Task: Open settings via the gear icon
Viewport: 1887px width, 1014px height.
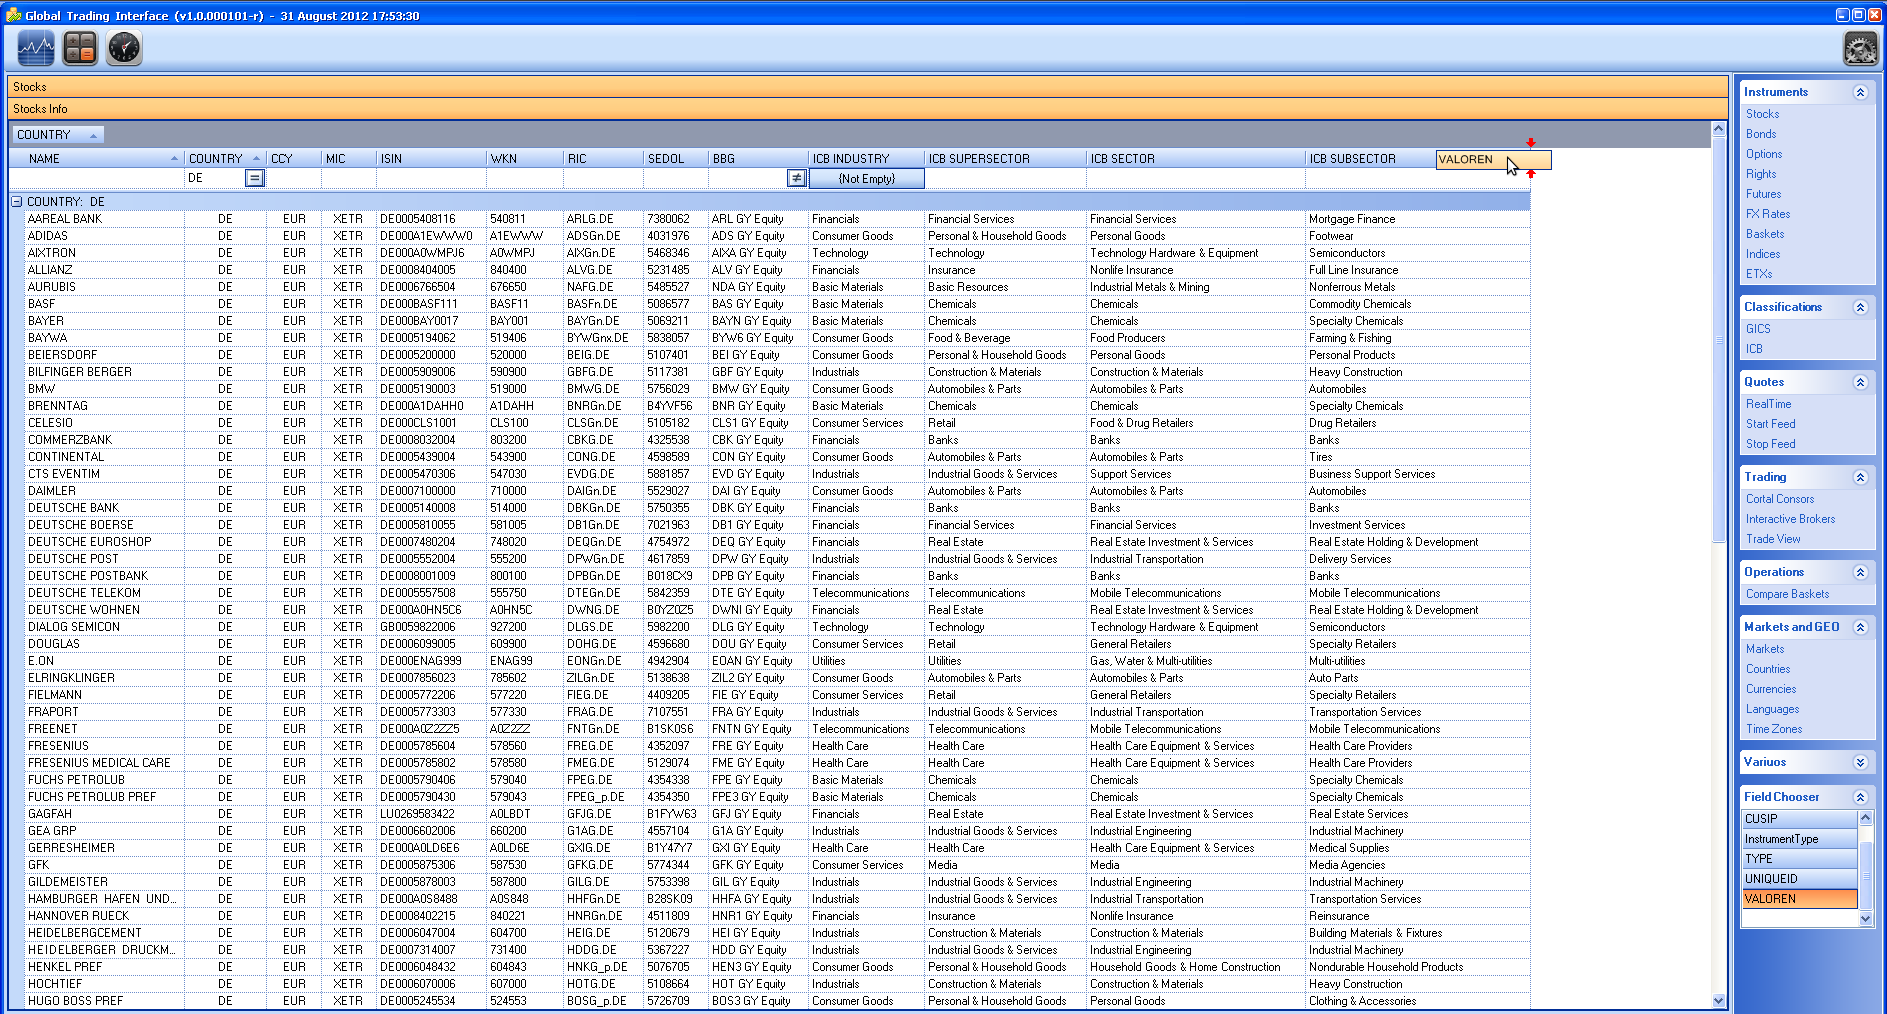Action: [1860, 48]
